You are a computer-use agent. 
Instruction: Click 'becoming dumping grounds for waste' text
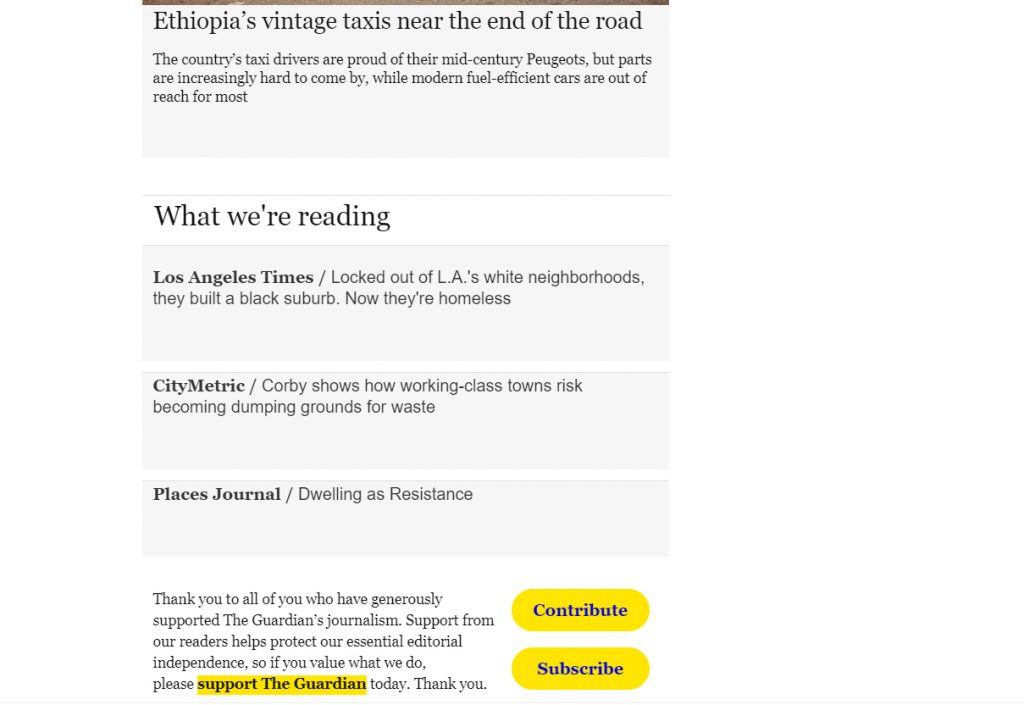(x=294, y=407)
